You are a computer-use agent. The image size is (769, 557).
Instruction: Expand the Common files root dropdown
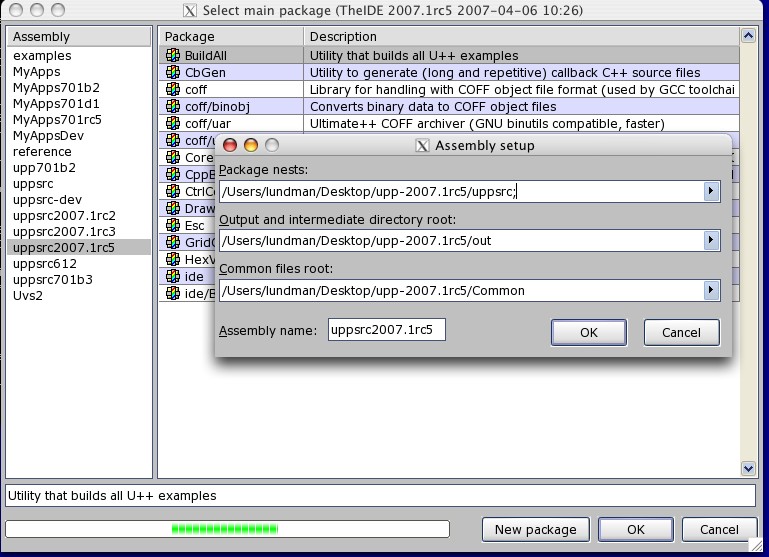click(x=711, y=290)
